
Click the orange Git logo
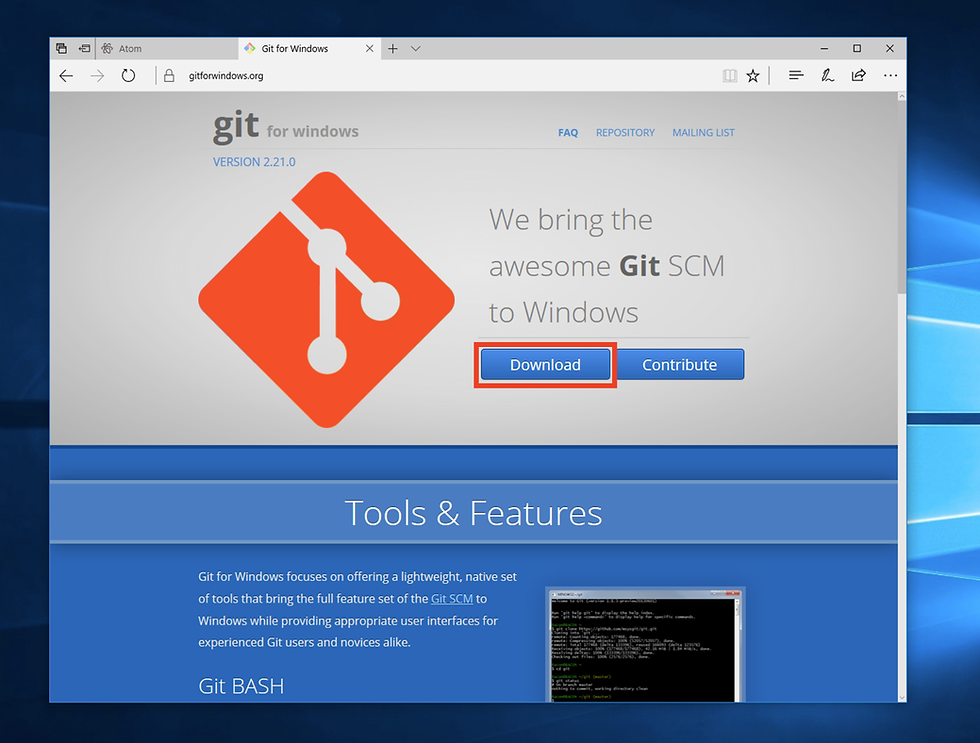326,300
